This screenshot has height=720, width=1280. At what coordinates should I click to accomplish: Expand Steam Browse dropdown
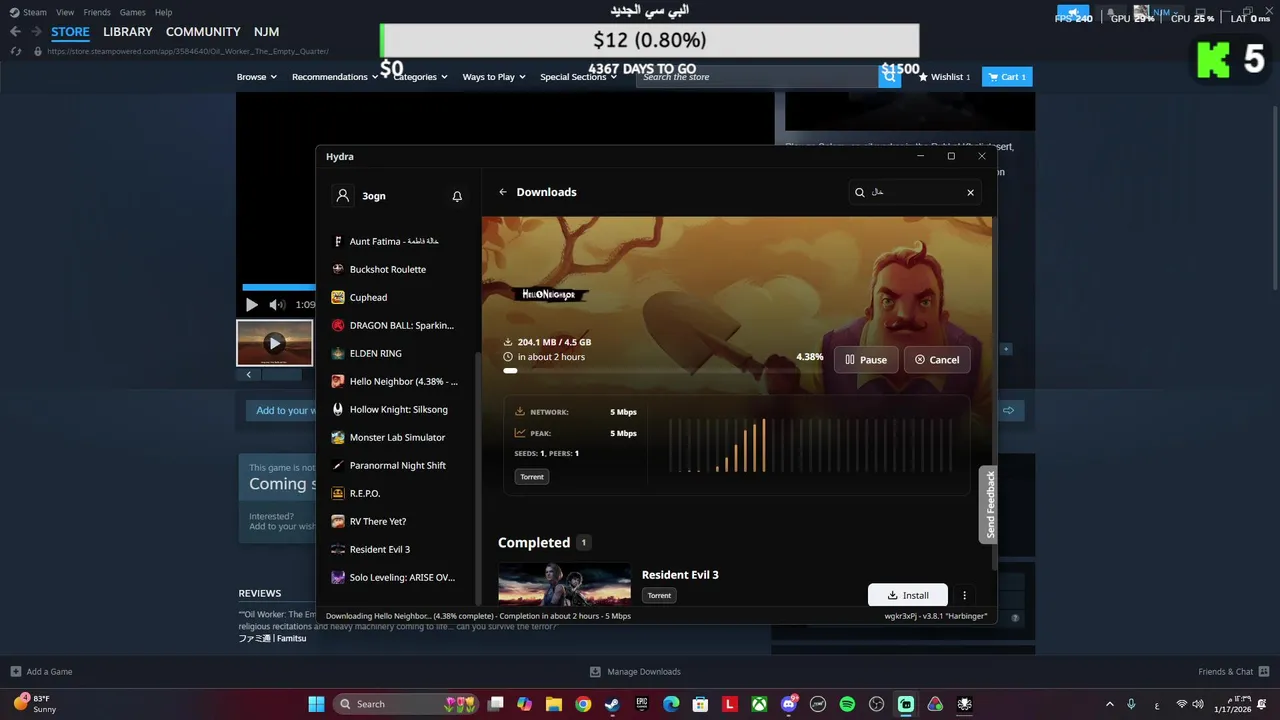[257, 77]
